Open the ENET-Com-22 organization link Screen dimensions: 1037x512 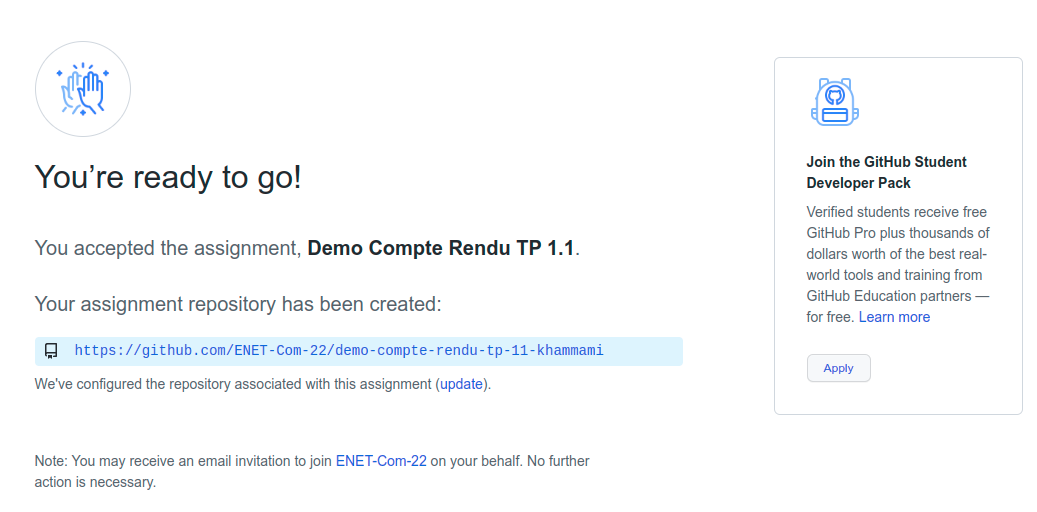[x=381, y=461]
